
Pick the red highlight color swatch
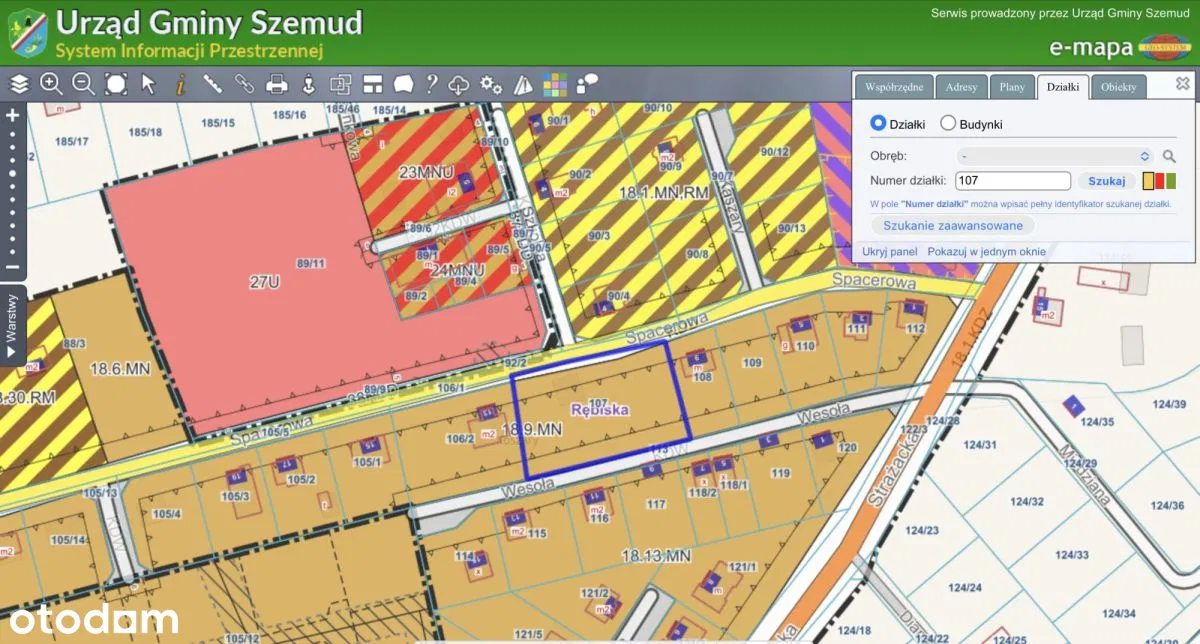[x=1159, y=181]
